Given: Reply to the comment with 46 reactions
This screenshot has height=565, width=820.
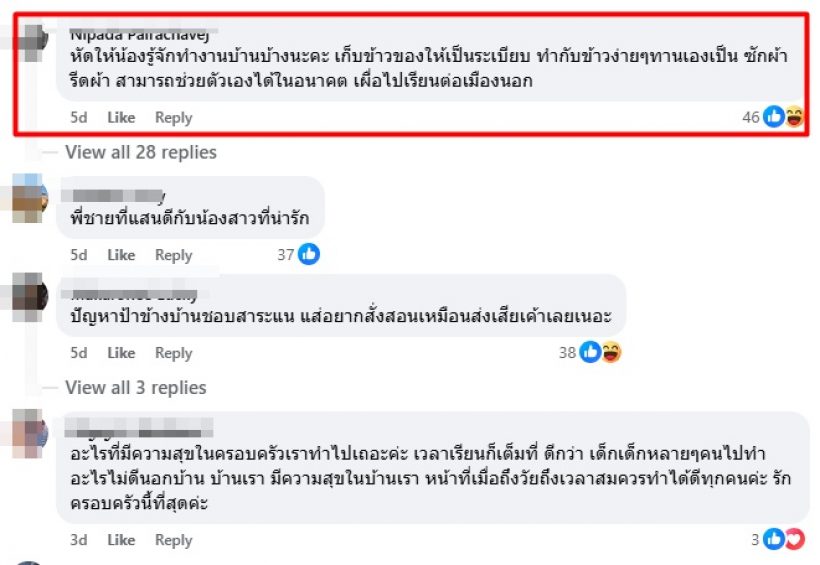Looking at the screenshot, I should [x=173, y=118].
